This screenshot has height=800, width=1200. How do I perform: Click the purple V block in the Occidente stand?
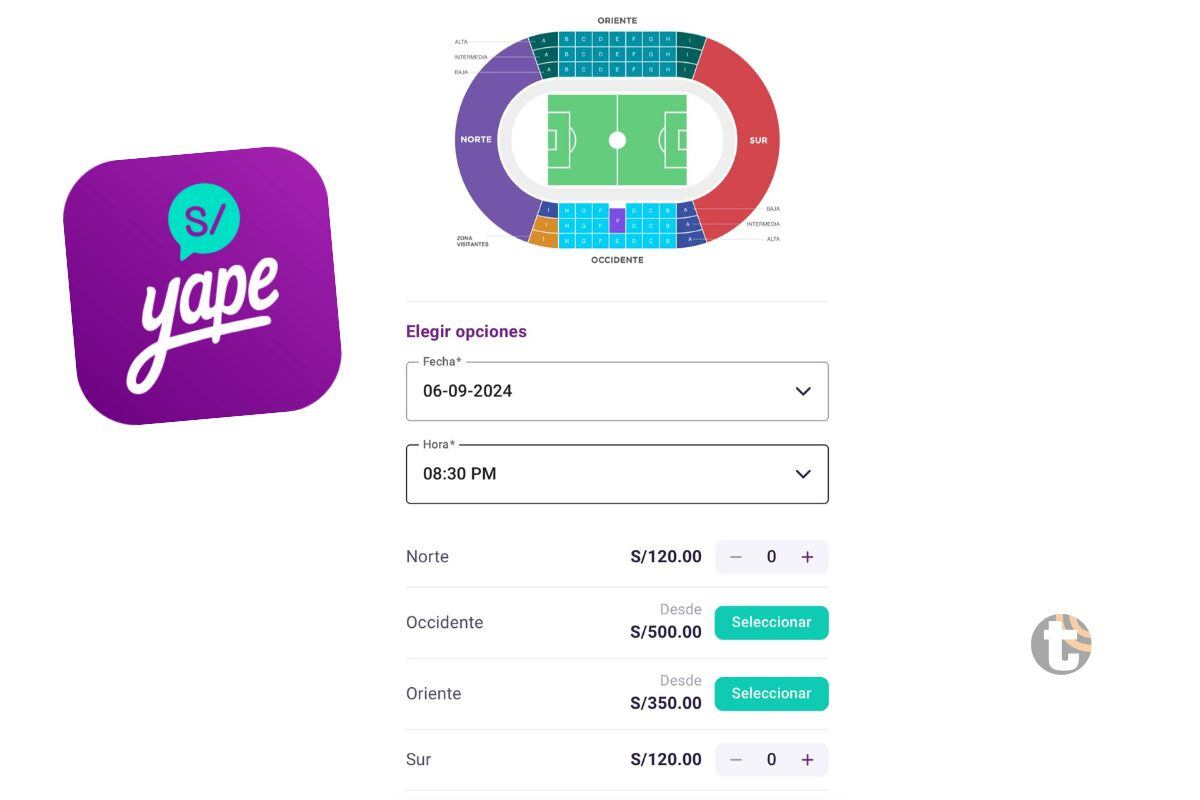pos(618,220)
